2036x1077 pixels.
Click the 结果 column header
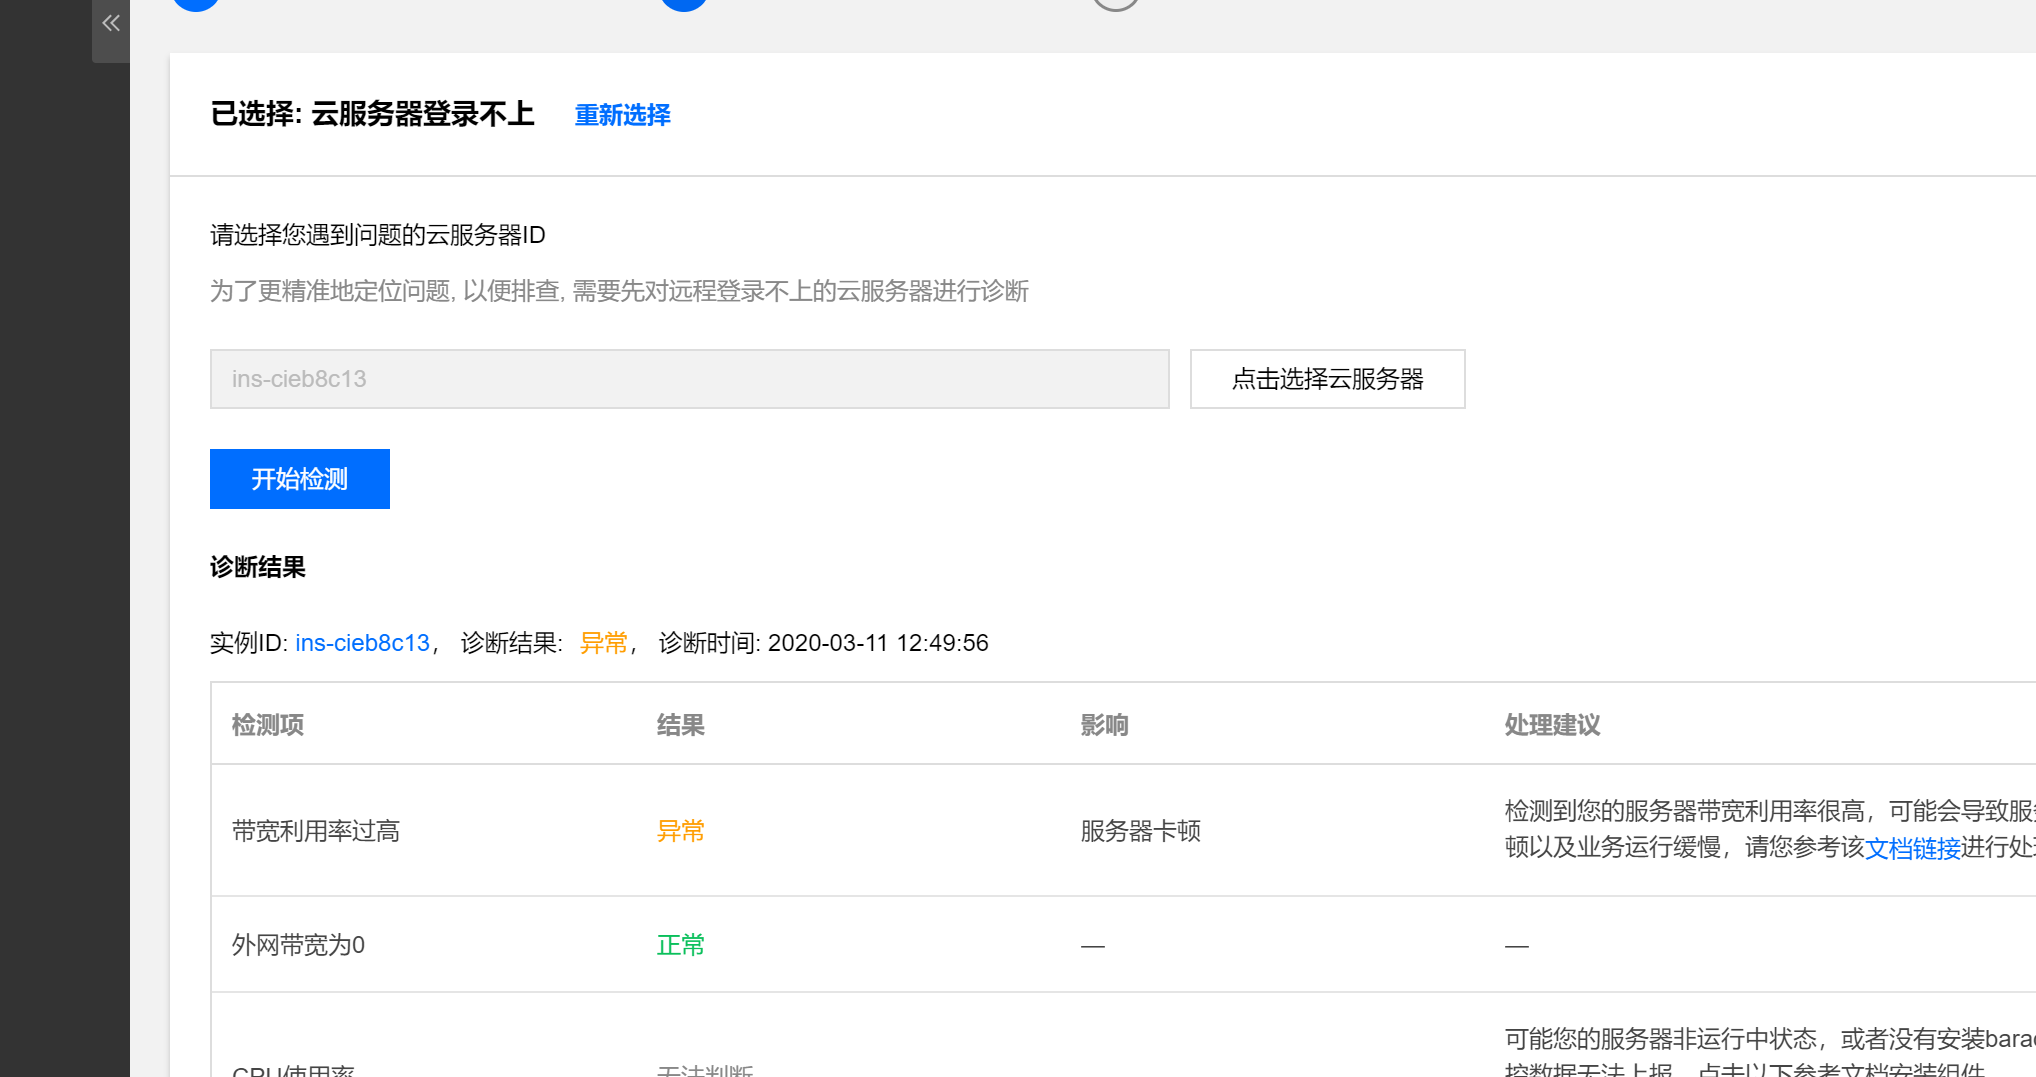pyautogui.click(x=680, y=725)
